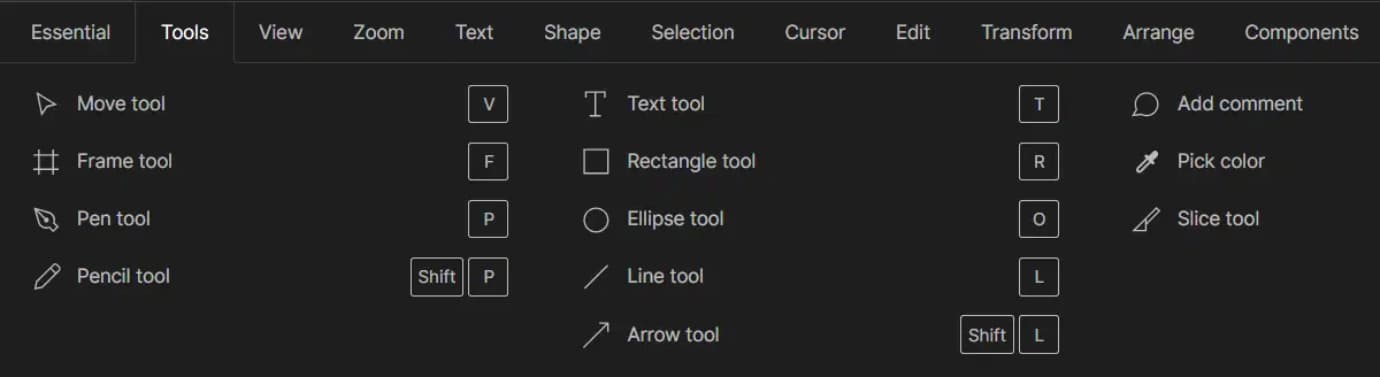This screenshot has width=1380, height=378.
Task: Select the Move tool arrow icon
Action: (x=46, y=104)
